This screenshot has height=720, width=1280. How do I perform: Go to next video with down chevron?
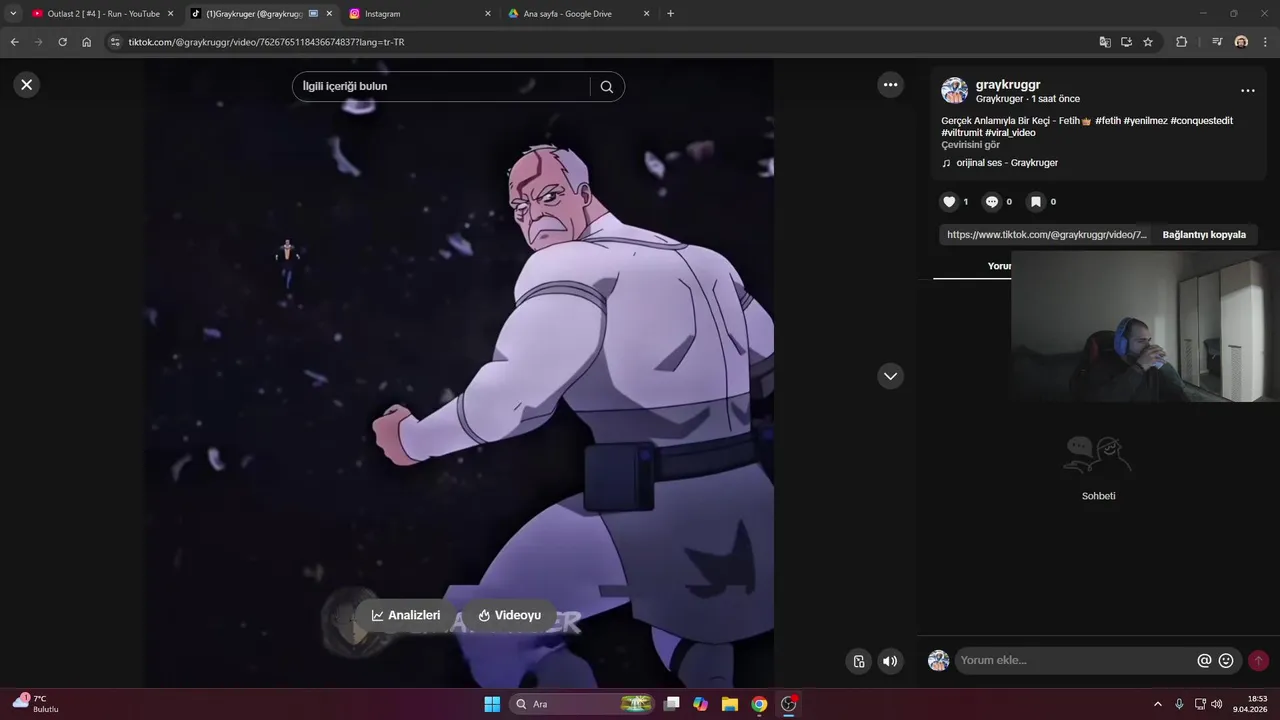[890, 376]
